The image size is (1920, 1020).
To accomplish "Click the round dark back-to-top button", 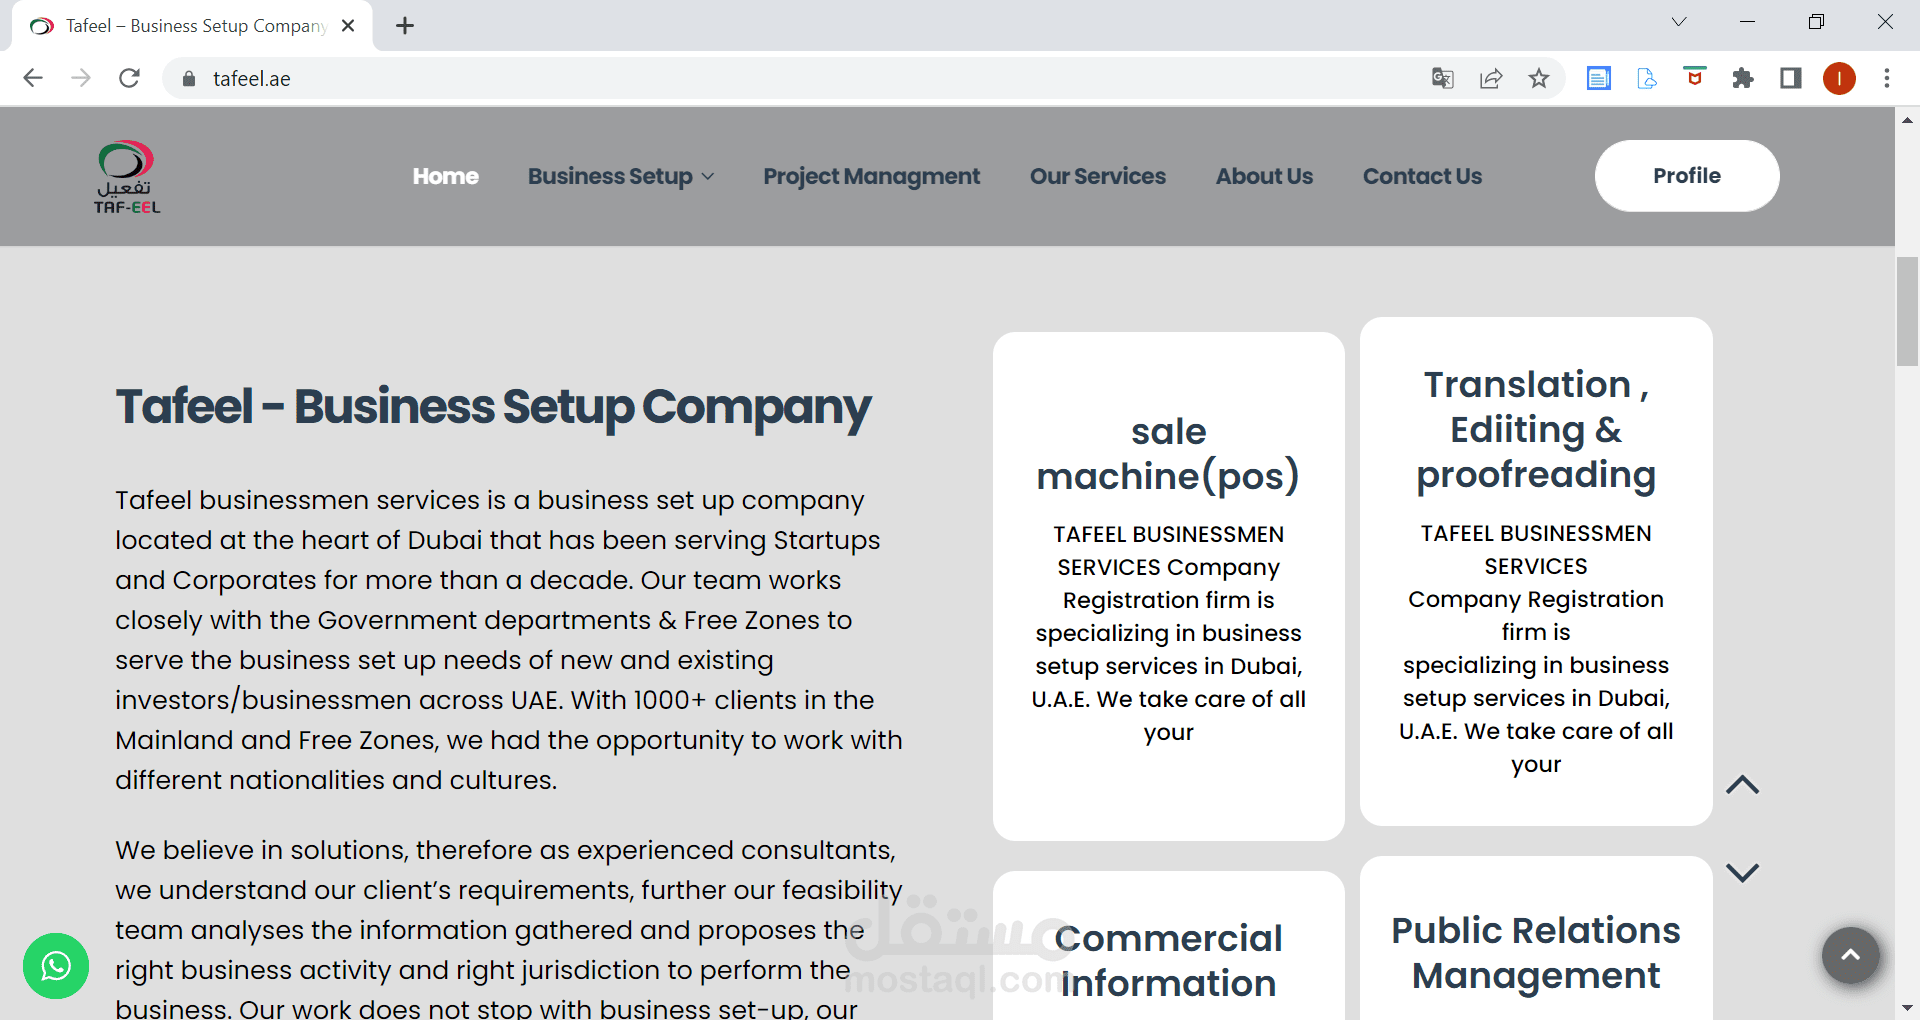I will (1851, 955).
